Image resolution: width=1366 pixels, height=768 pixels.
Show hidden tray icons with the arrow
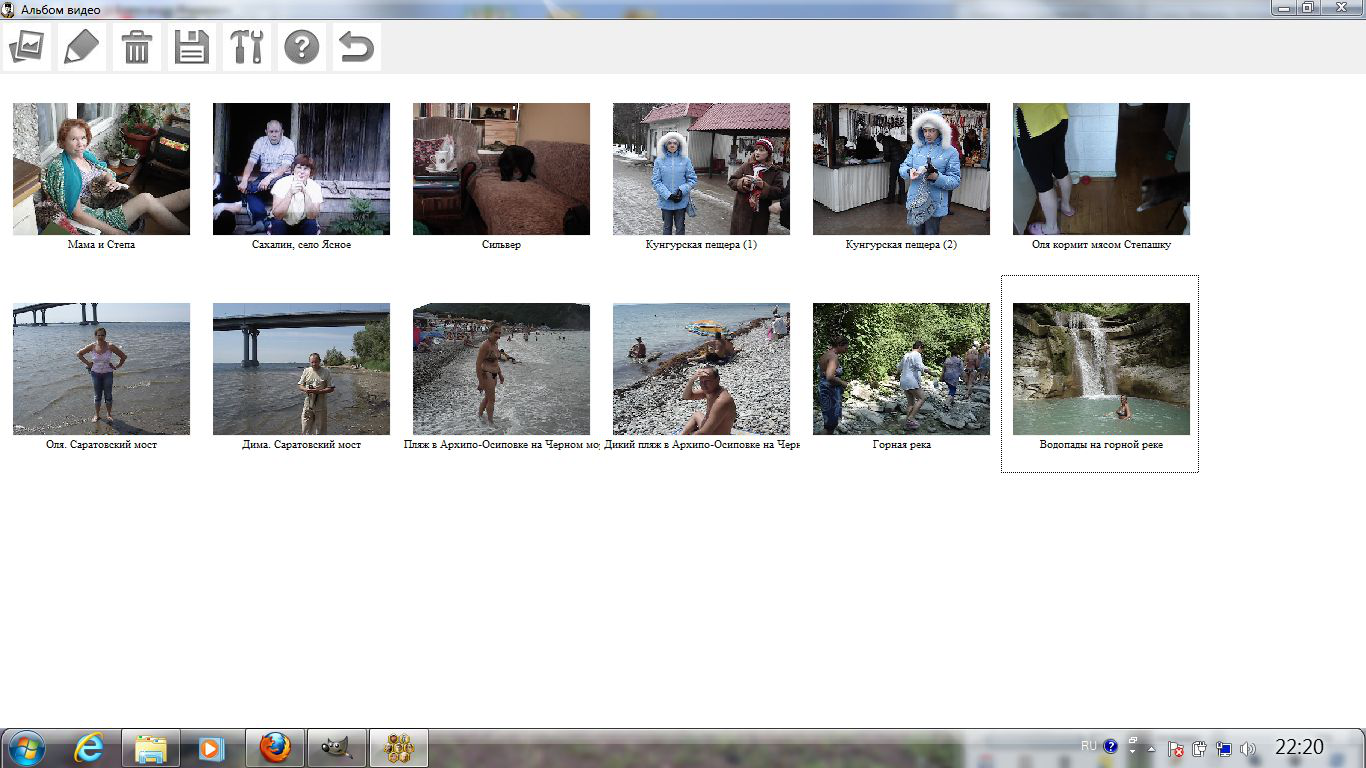[1151, 749]
